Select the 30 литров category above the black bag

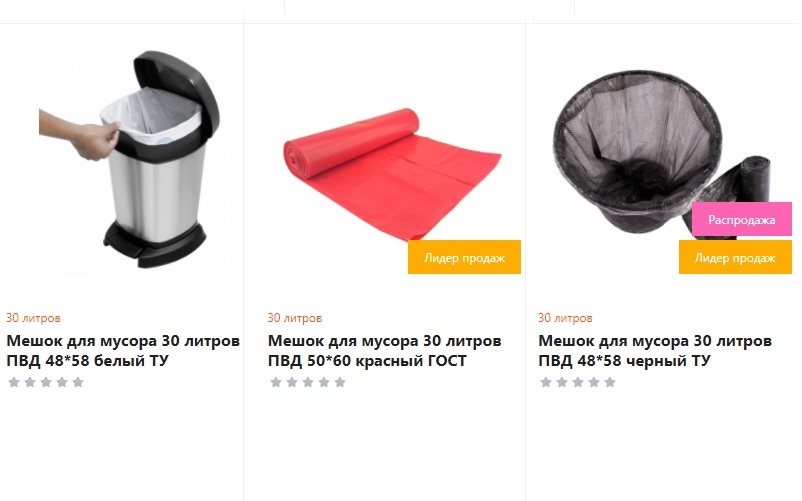(x=565, y=317)
